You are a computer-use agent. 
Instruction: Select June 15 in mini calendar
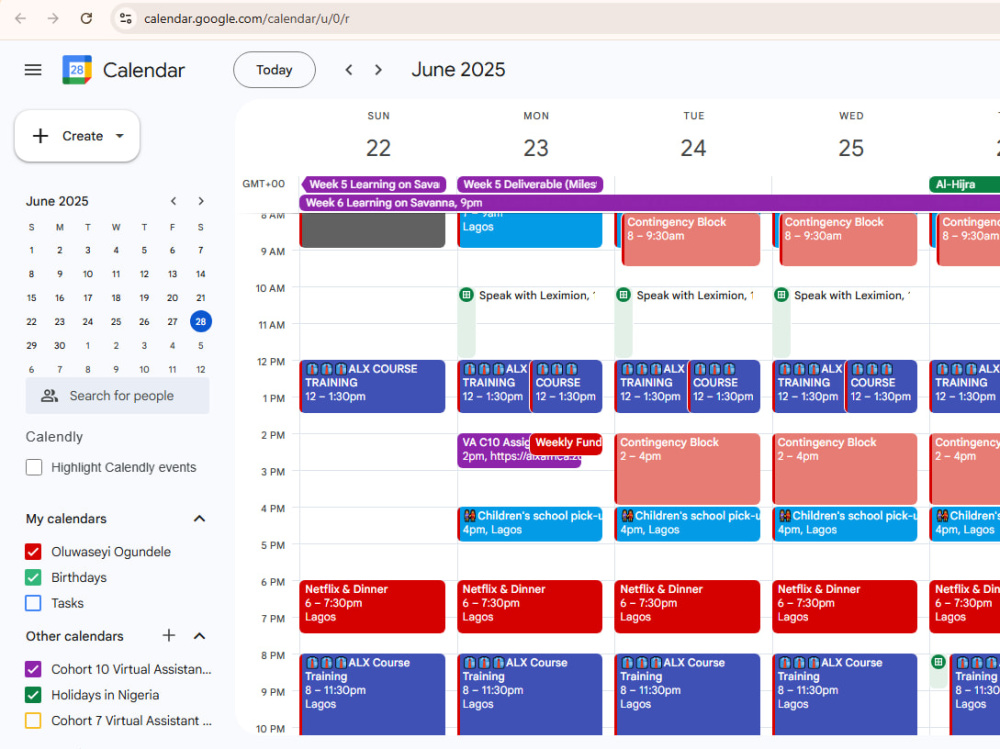[31, 298]
